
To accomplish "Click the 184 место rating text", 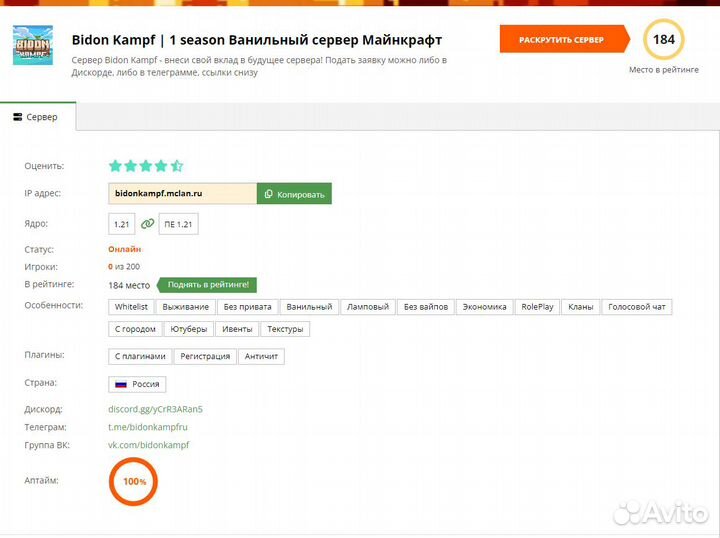I will click(x=129, y=285).
